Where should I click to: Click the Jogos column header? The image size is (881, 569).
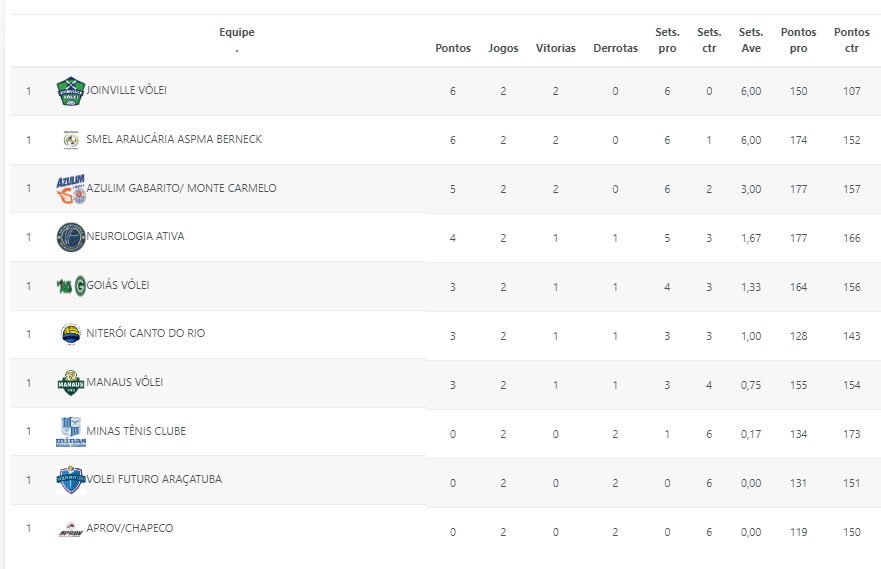tap(503, 49)
